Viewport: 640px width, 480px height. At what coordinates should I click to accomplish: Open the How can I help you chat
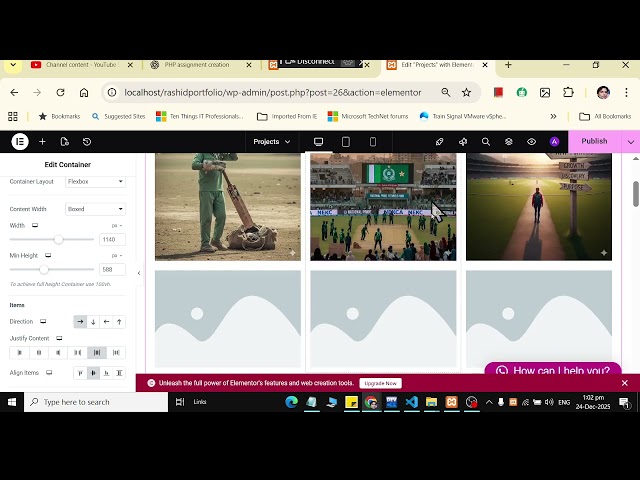pos(553,369)
